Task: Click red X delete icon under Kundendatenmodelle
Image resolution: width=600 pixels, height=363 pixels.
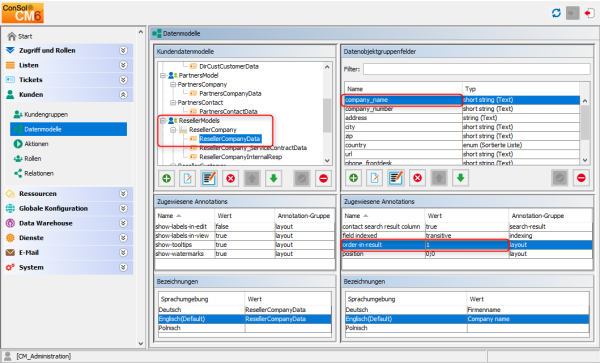Action: pyautogui.click(x=230, y=178)
